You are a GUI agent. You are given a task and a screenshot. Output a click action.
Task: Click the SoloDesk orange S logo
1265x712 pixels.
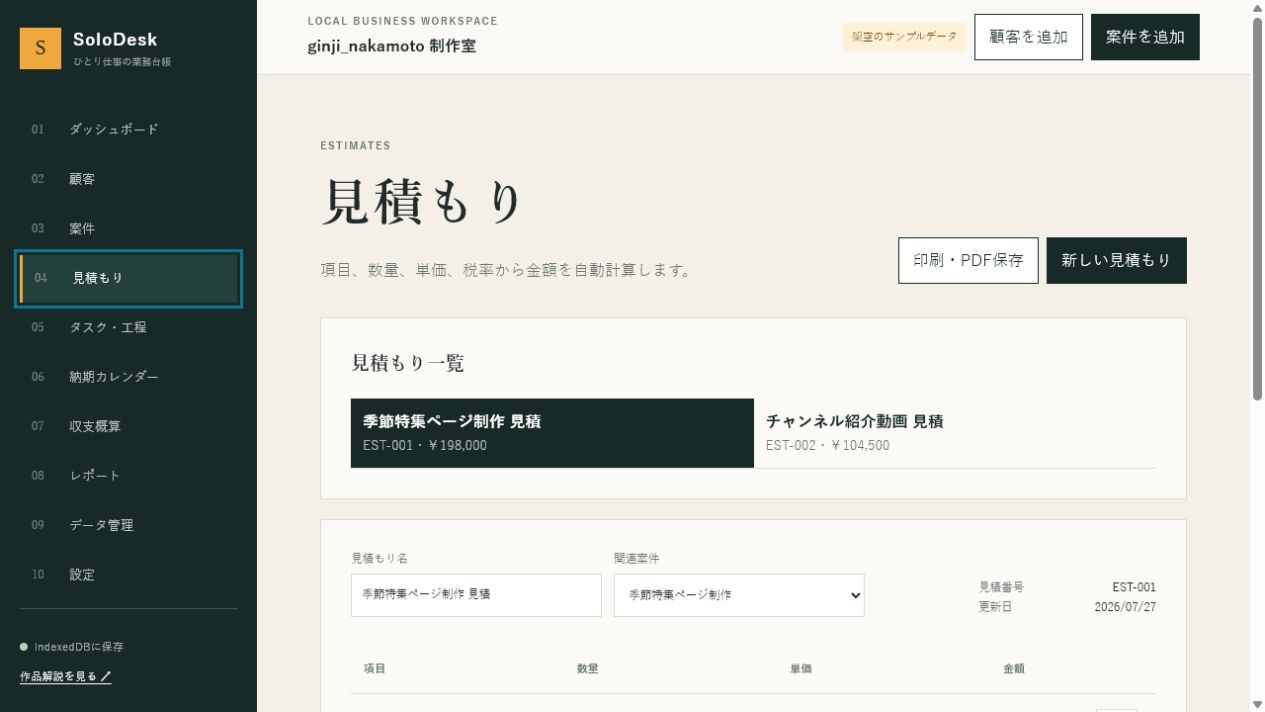pyautogui.click(x=40, y=48)
